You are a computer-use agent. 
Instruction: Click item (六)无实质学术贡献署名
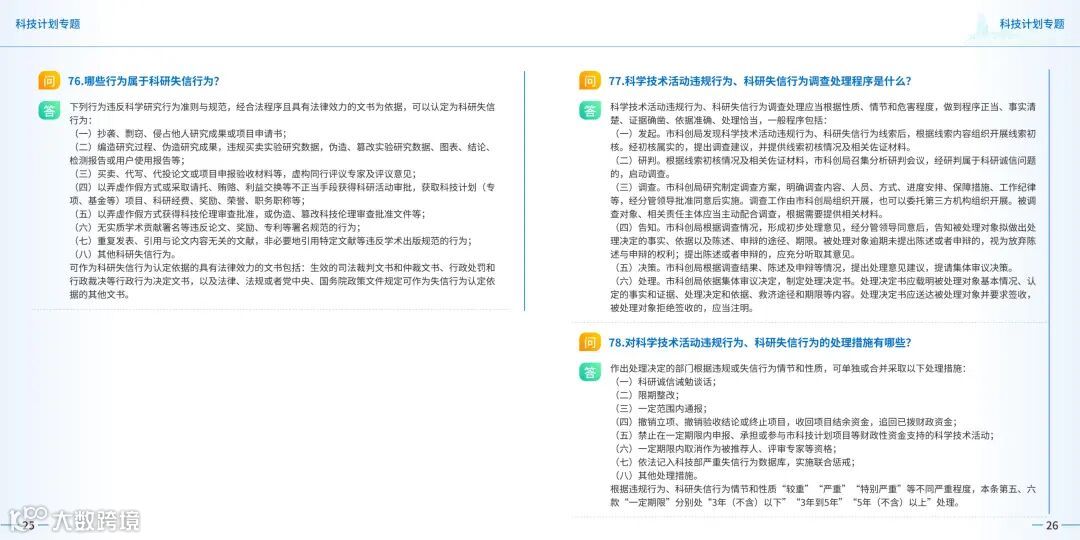(x=216, y=227)
